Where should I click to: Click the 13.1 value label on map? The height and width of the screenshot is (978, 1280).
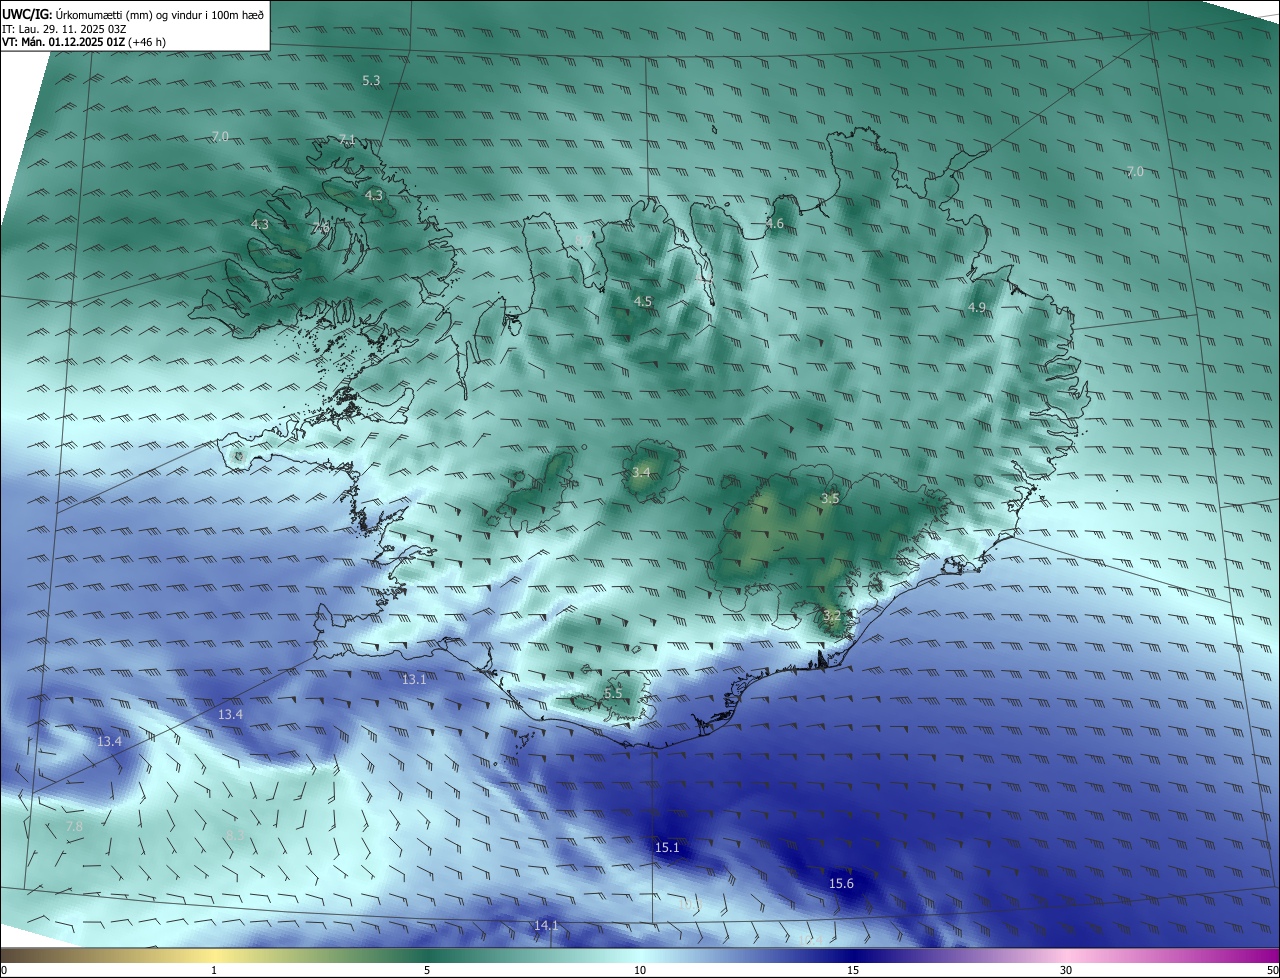414,679
